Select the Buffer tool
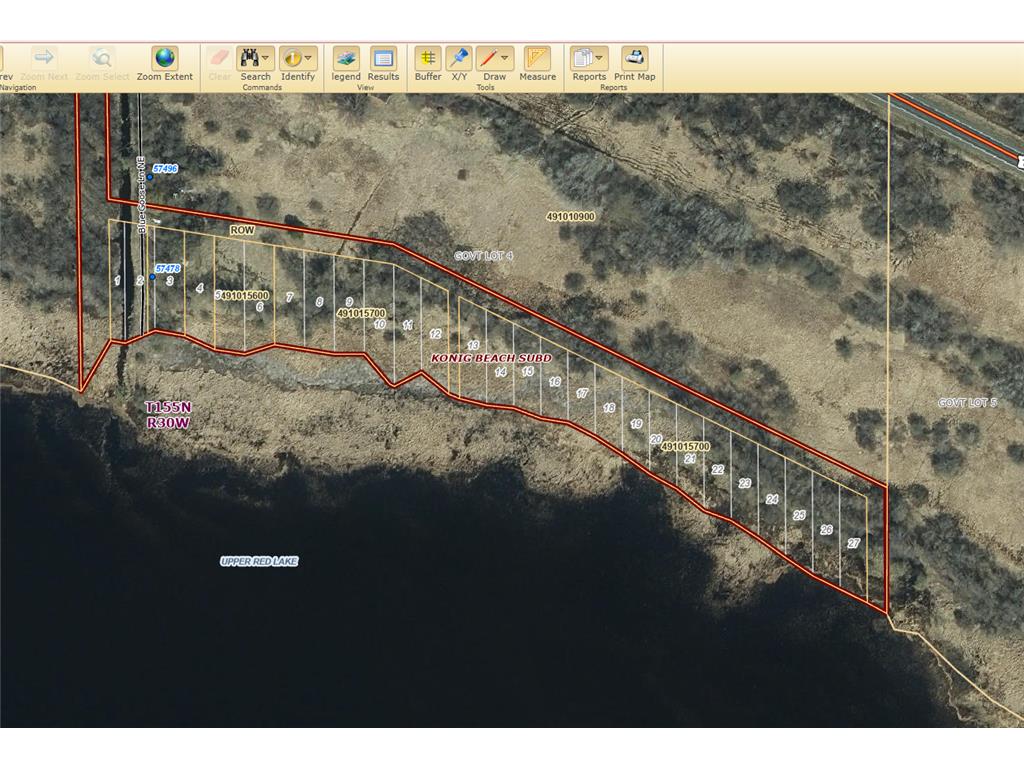 click(428, 59)
